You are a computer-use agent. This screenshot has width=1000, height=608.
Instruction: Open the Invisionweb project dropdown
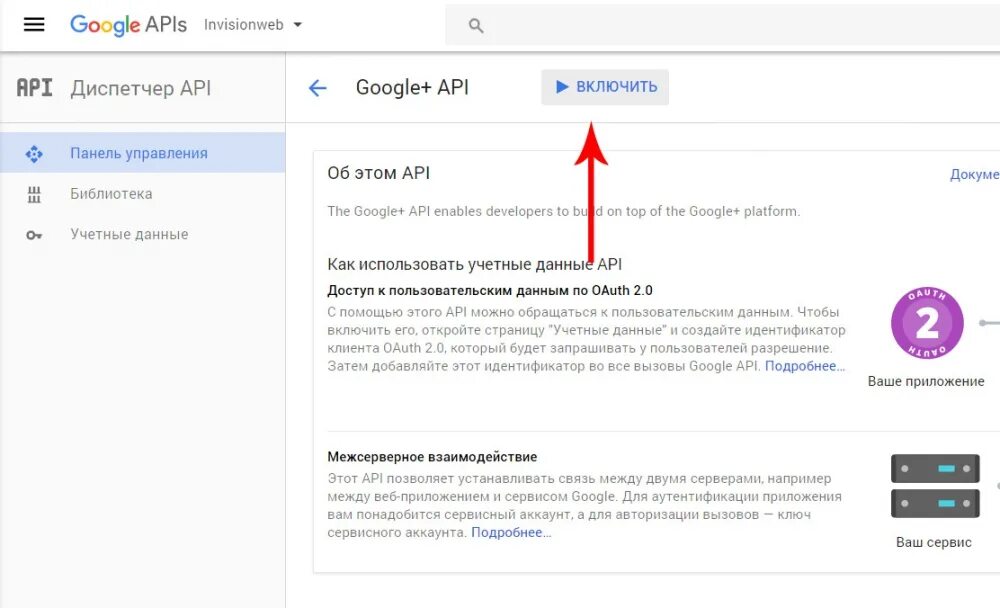(253, 25)
